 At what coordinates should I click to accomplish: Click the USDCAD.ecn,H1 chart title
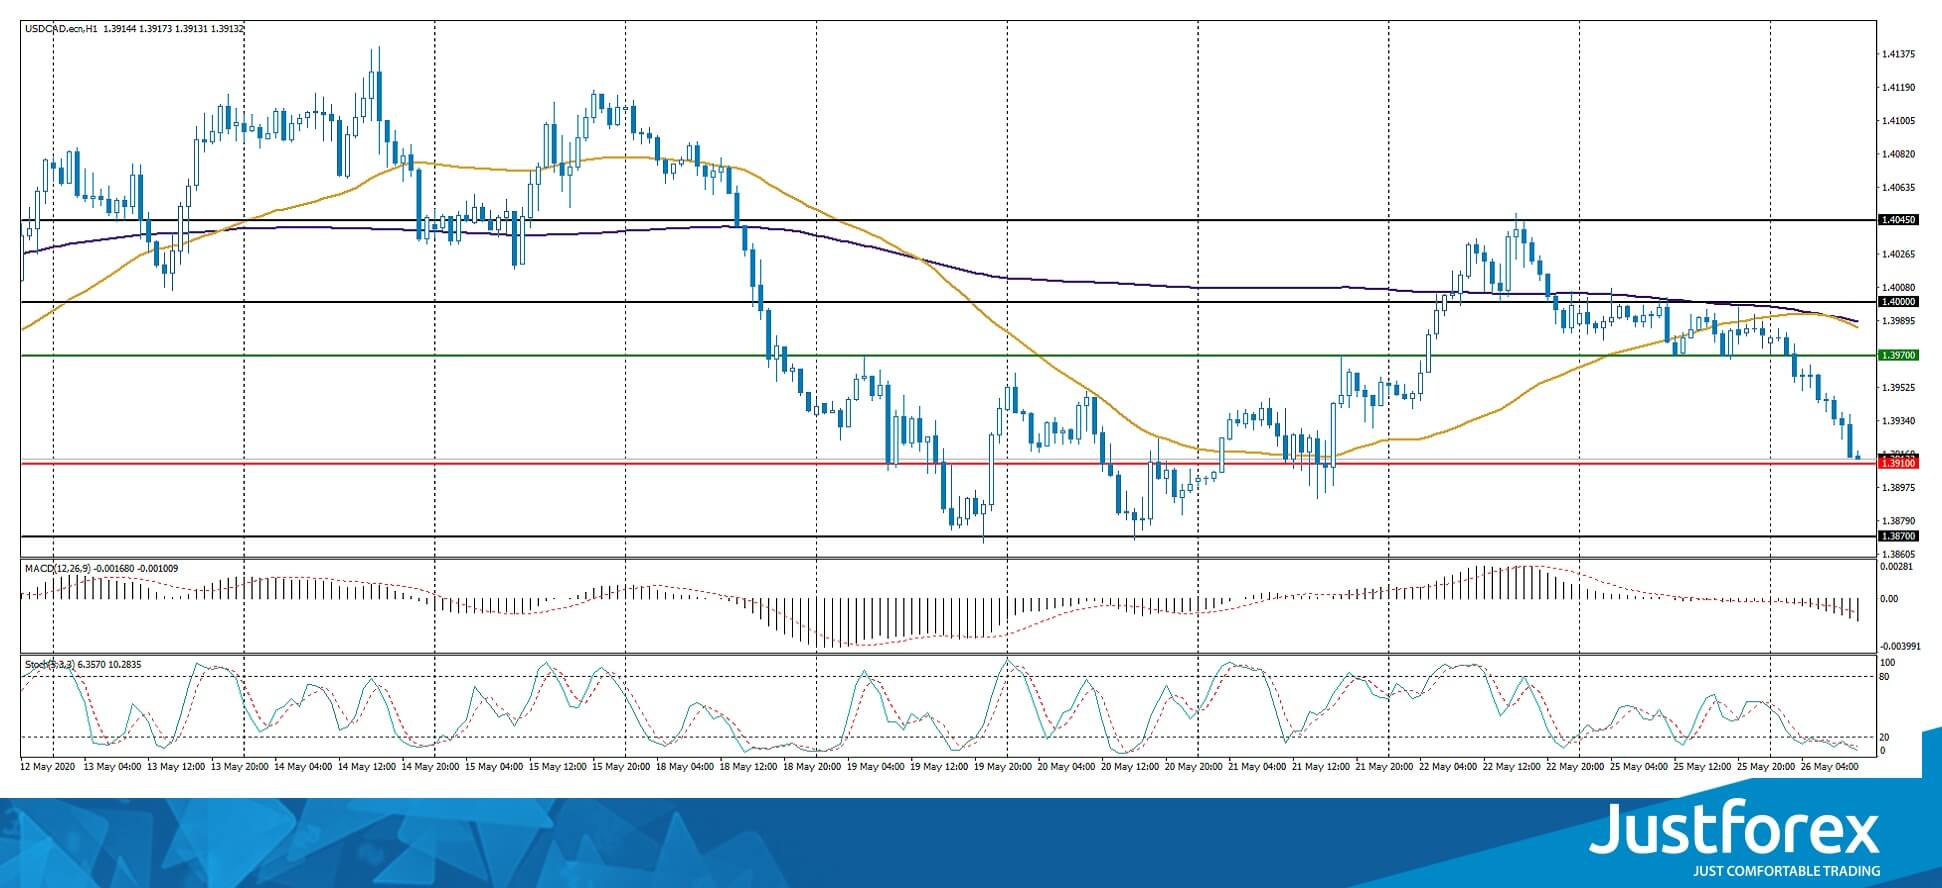point(62,29)
